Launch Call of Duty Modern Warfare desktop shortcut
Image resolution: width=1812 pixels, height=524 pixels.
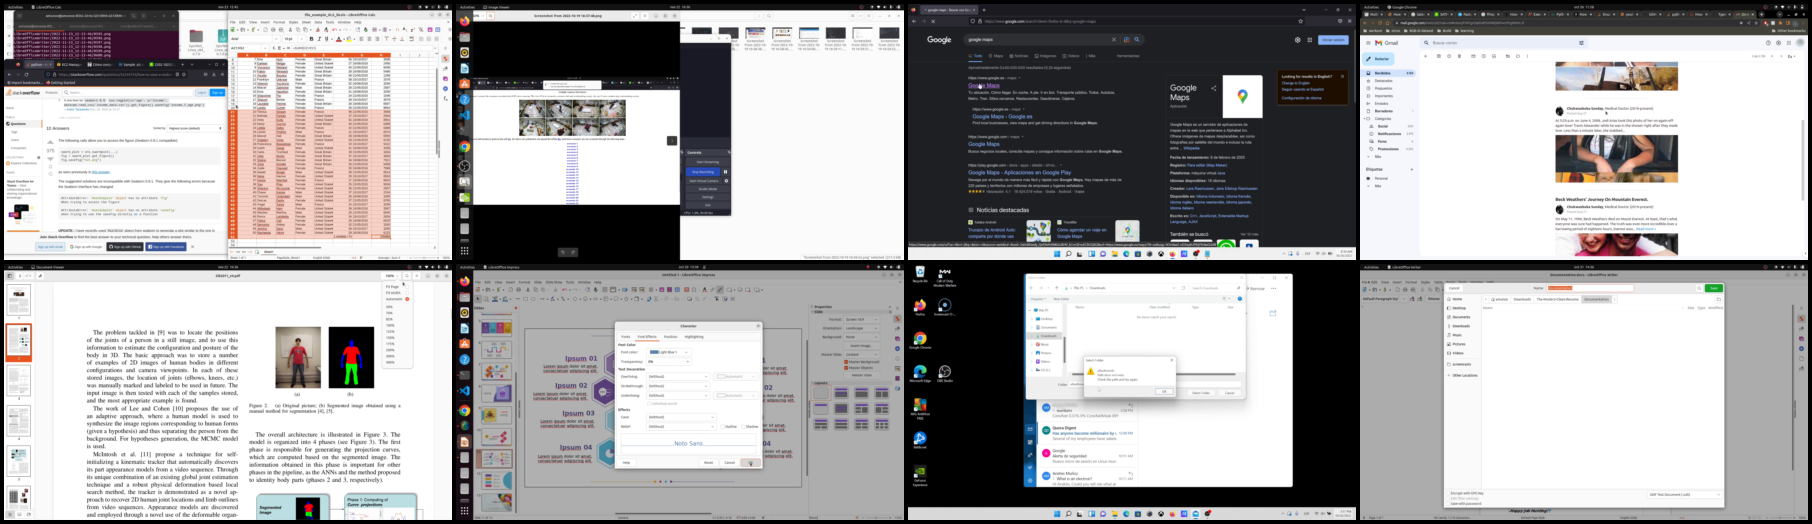pyautogui.click(x=945, y=276)
